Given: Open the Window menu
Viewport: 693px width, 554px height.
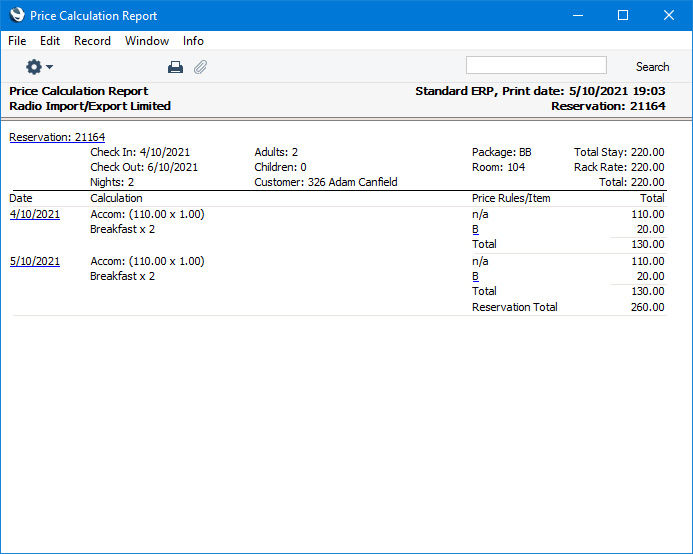Looking at the screenshot, I should 147,41.
